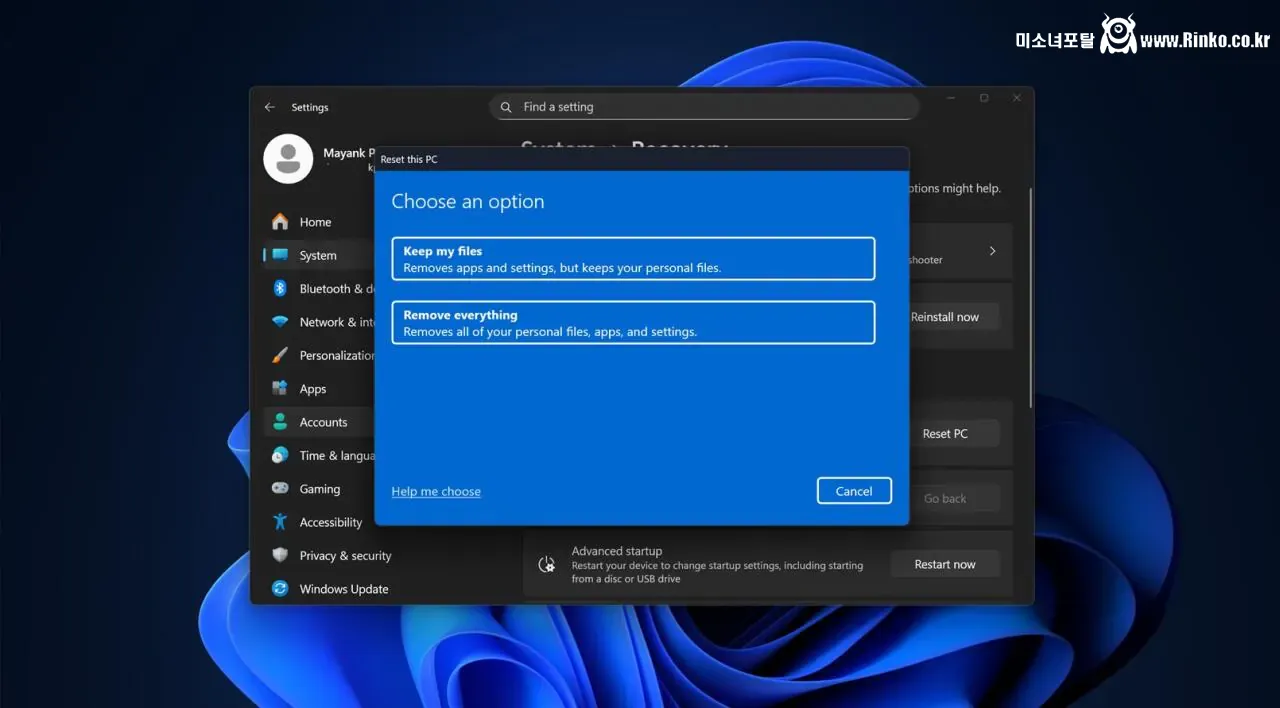This screenshot has height=708, width=1280.
Task: Choose the Remove everything option
Action: click(x=633, y=323)
